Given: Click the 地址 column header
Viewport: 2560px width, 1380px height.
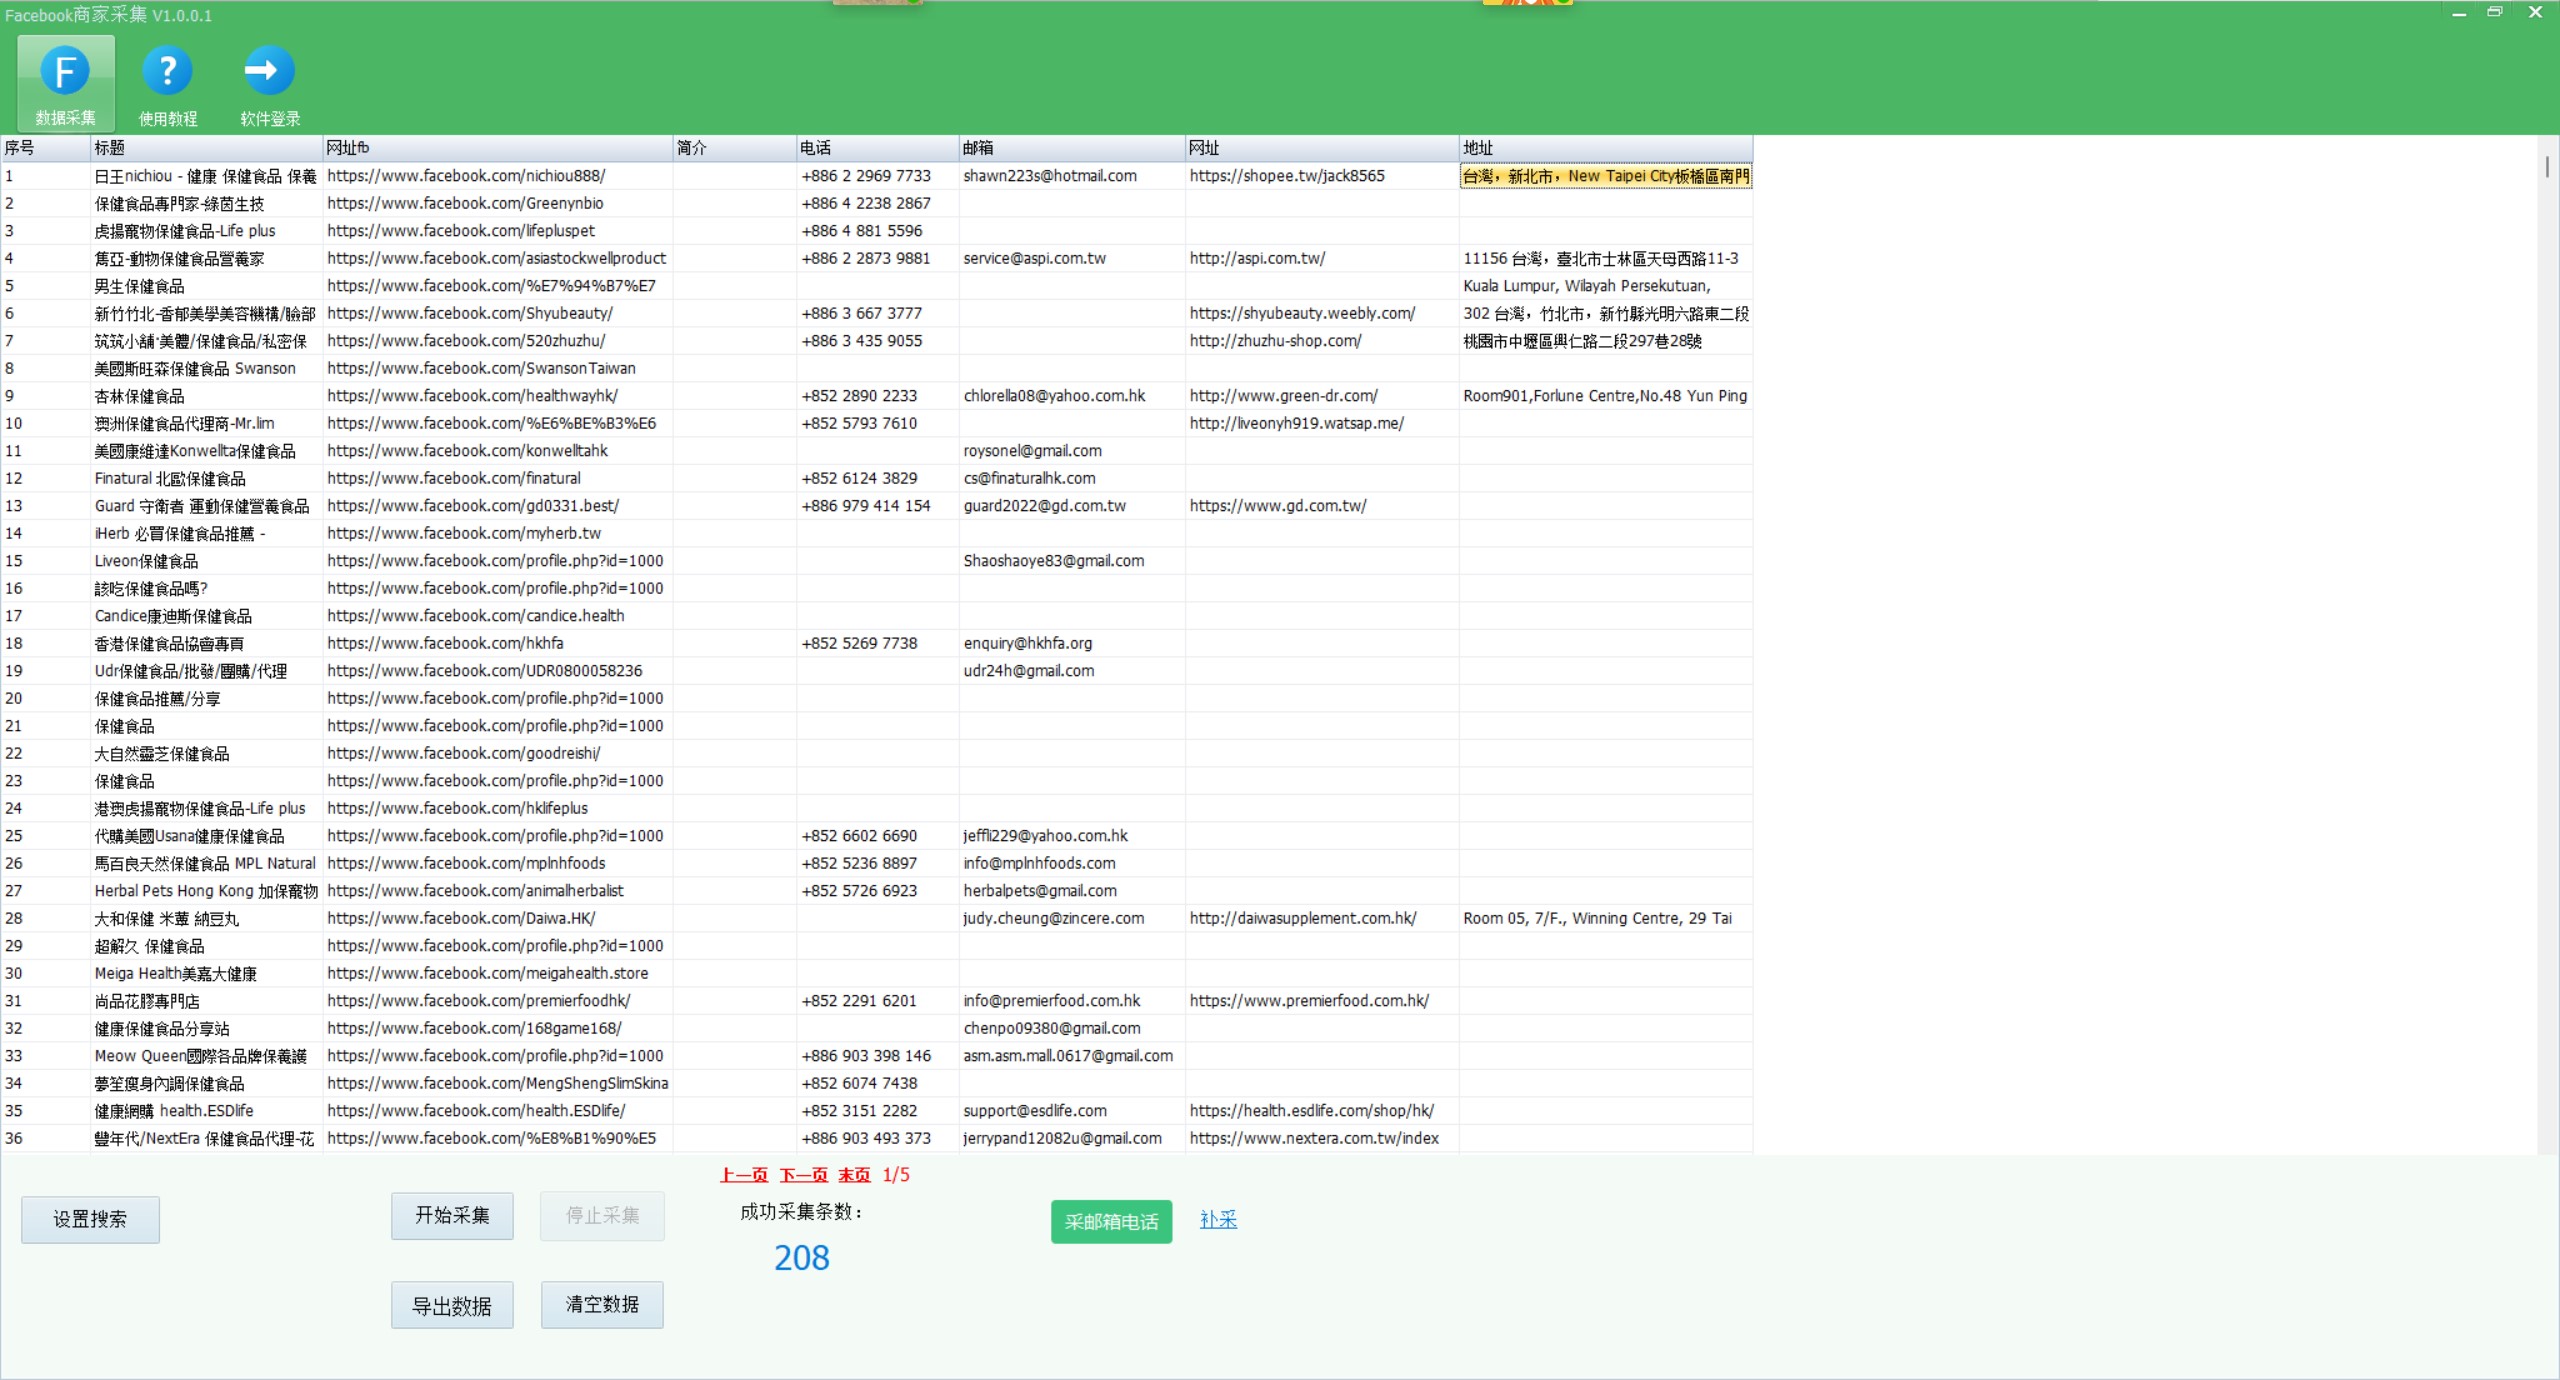Looking at the screenshot, I should click(1606, 148).
